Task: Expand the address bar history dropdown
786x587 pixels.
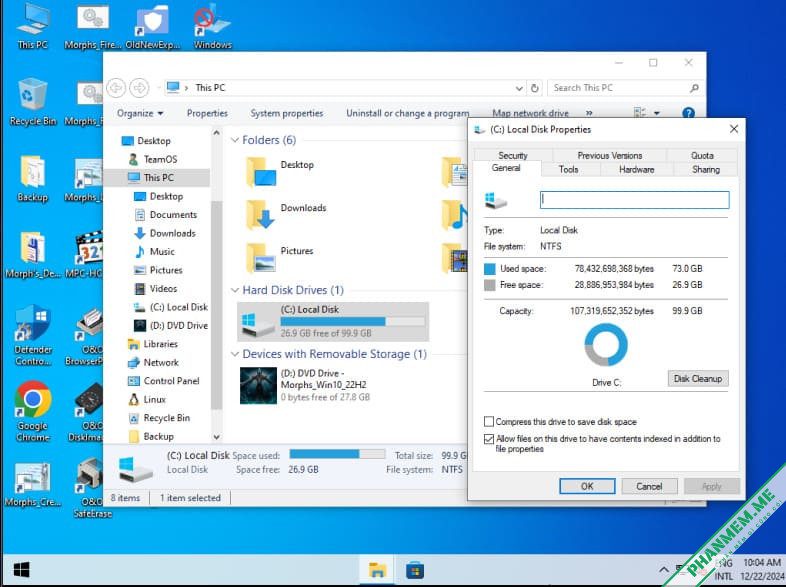Action: (x=519, y=88)
